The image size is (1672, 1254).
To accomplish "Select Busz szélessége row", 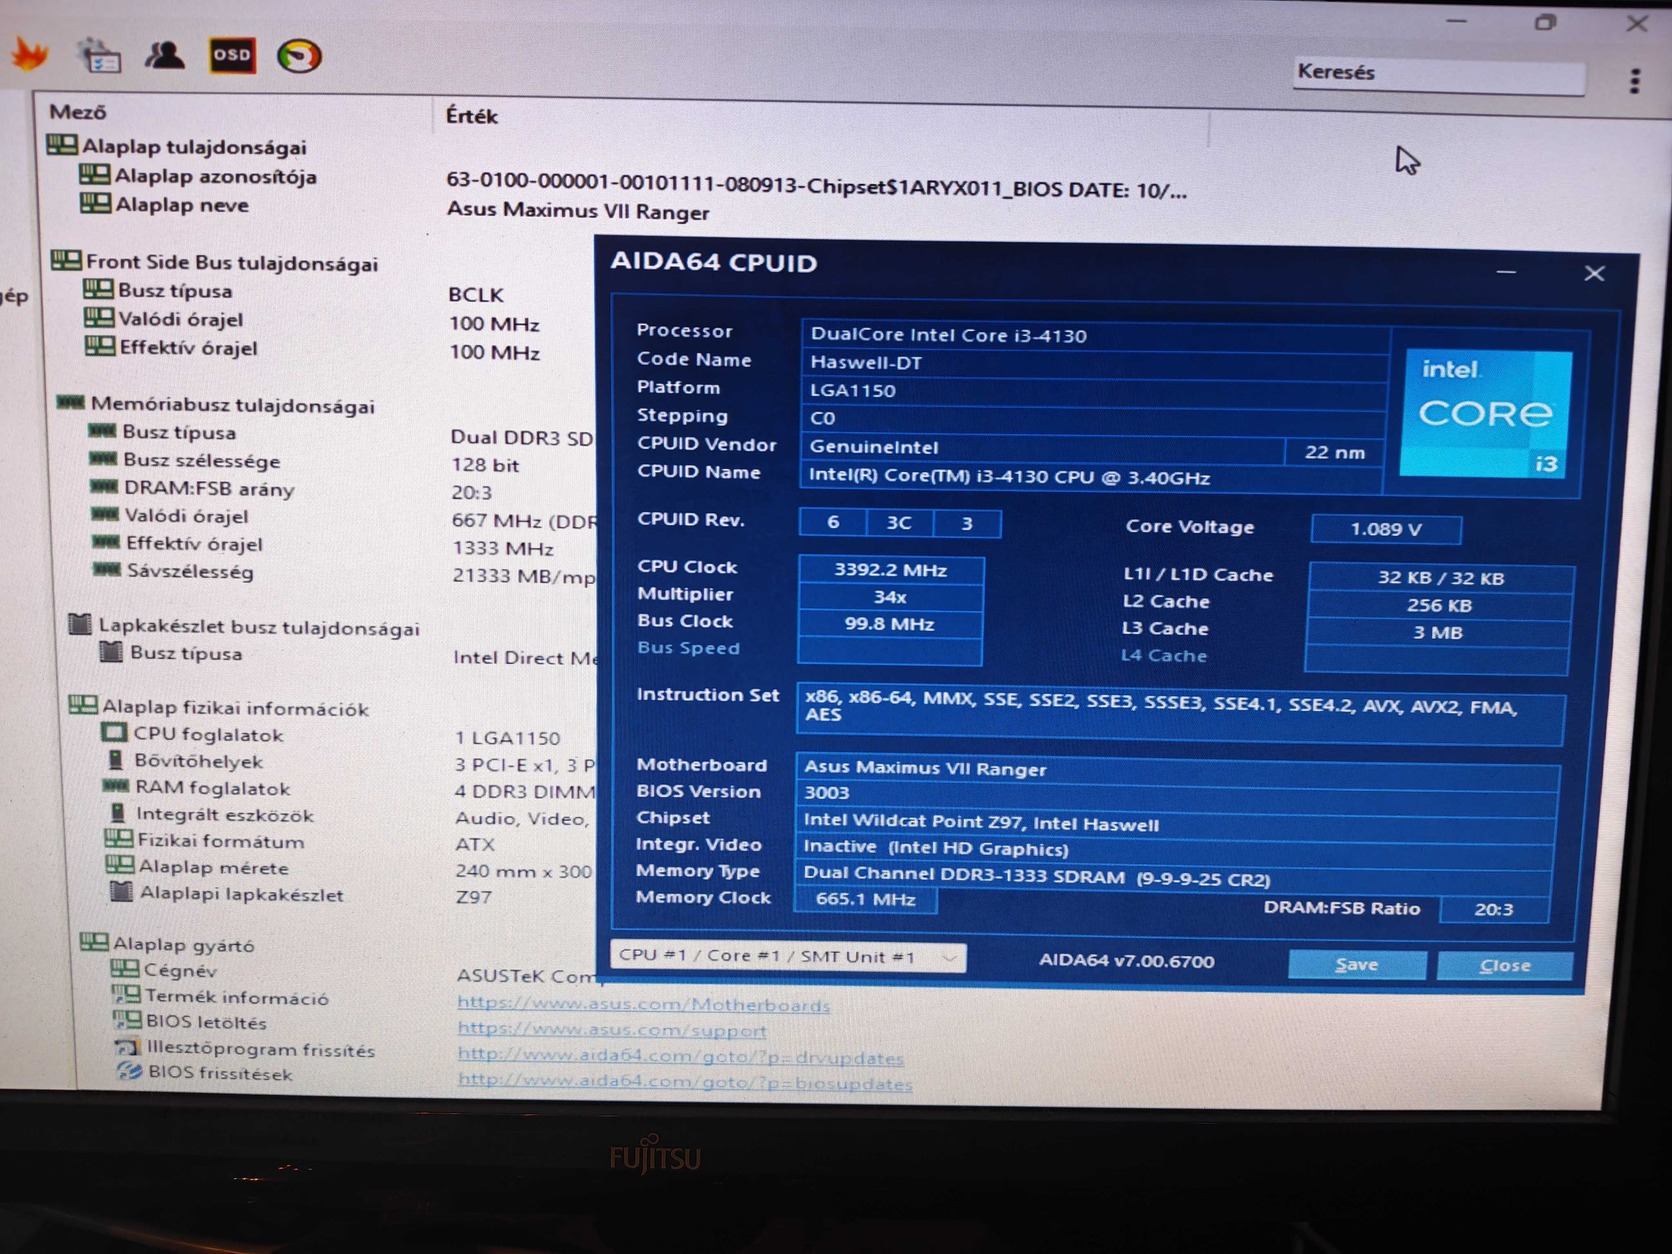I will 185,460.
